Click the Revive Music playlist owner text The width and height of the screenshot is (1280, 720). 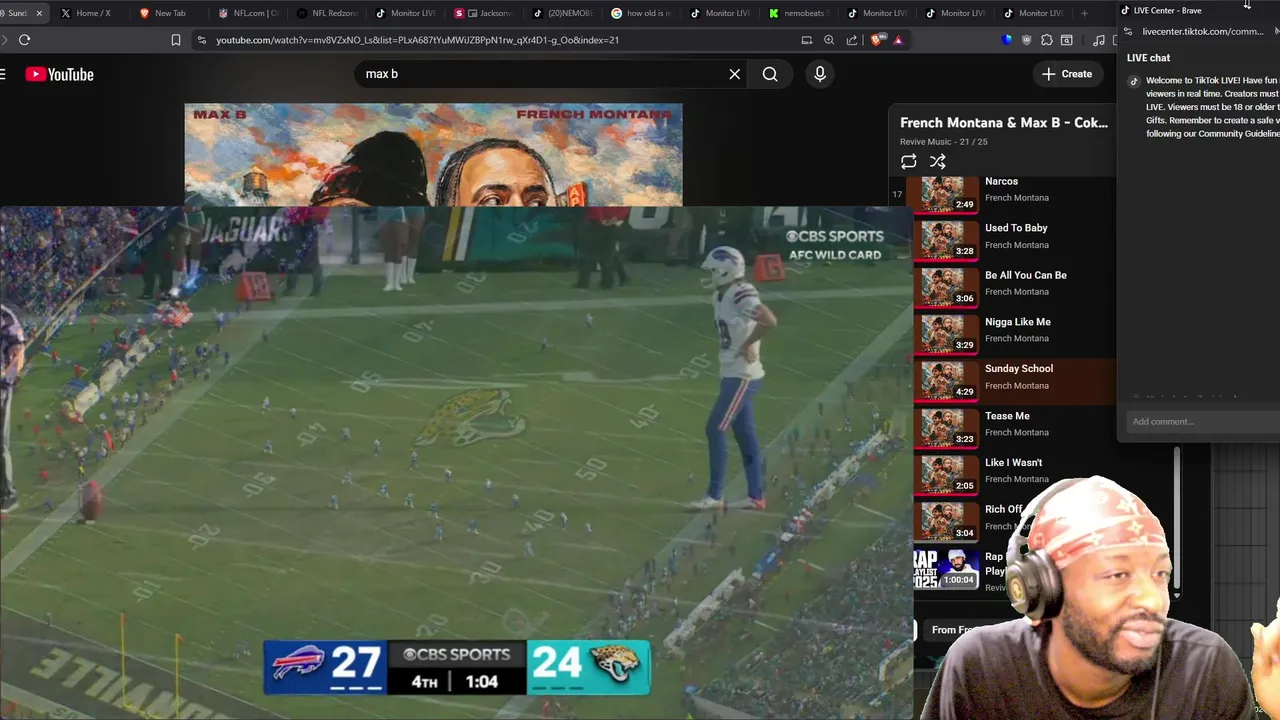click(x=925, y=142)
